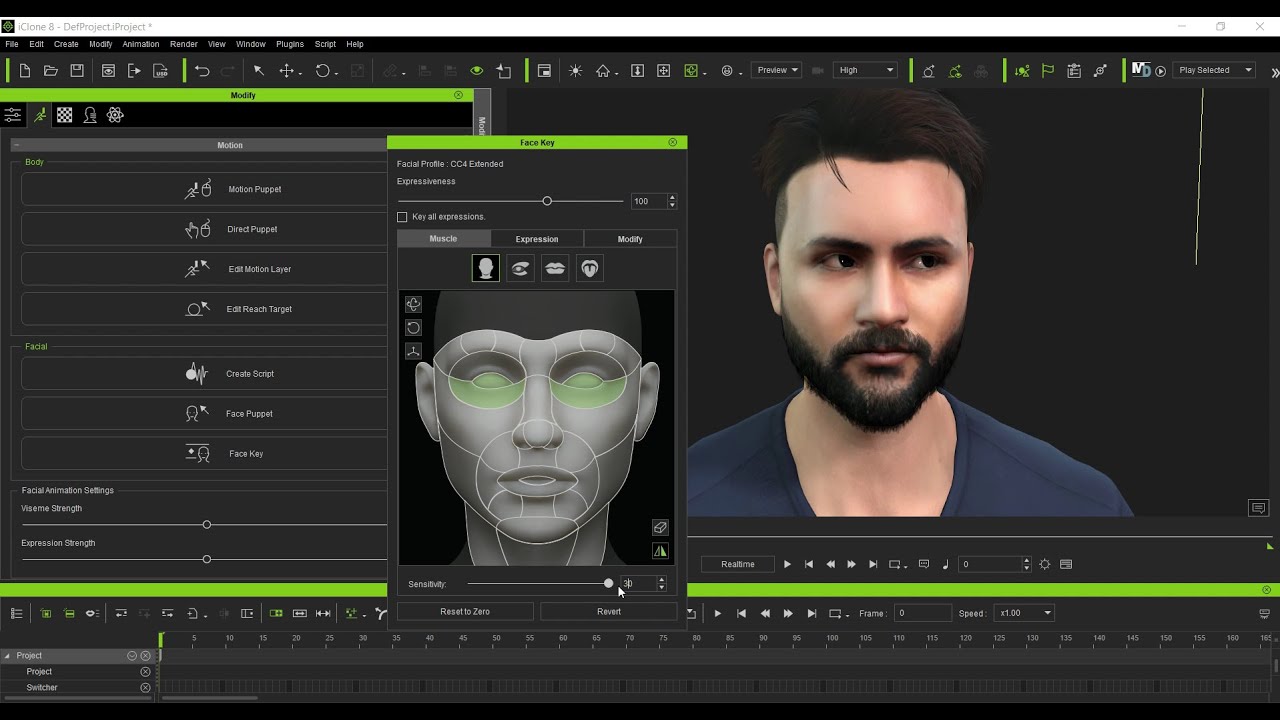Enable Key all expressions checkbox

(402, 217)
